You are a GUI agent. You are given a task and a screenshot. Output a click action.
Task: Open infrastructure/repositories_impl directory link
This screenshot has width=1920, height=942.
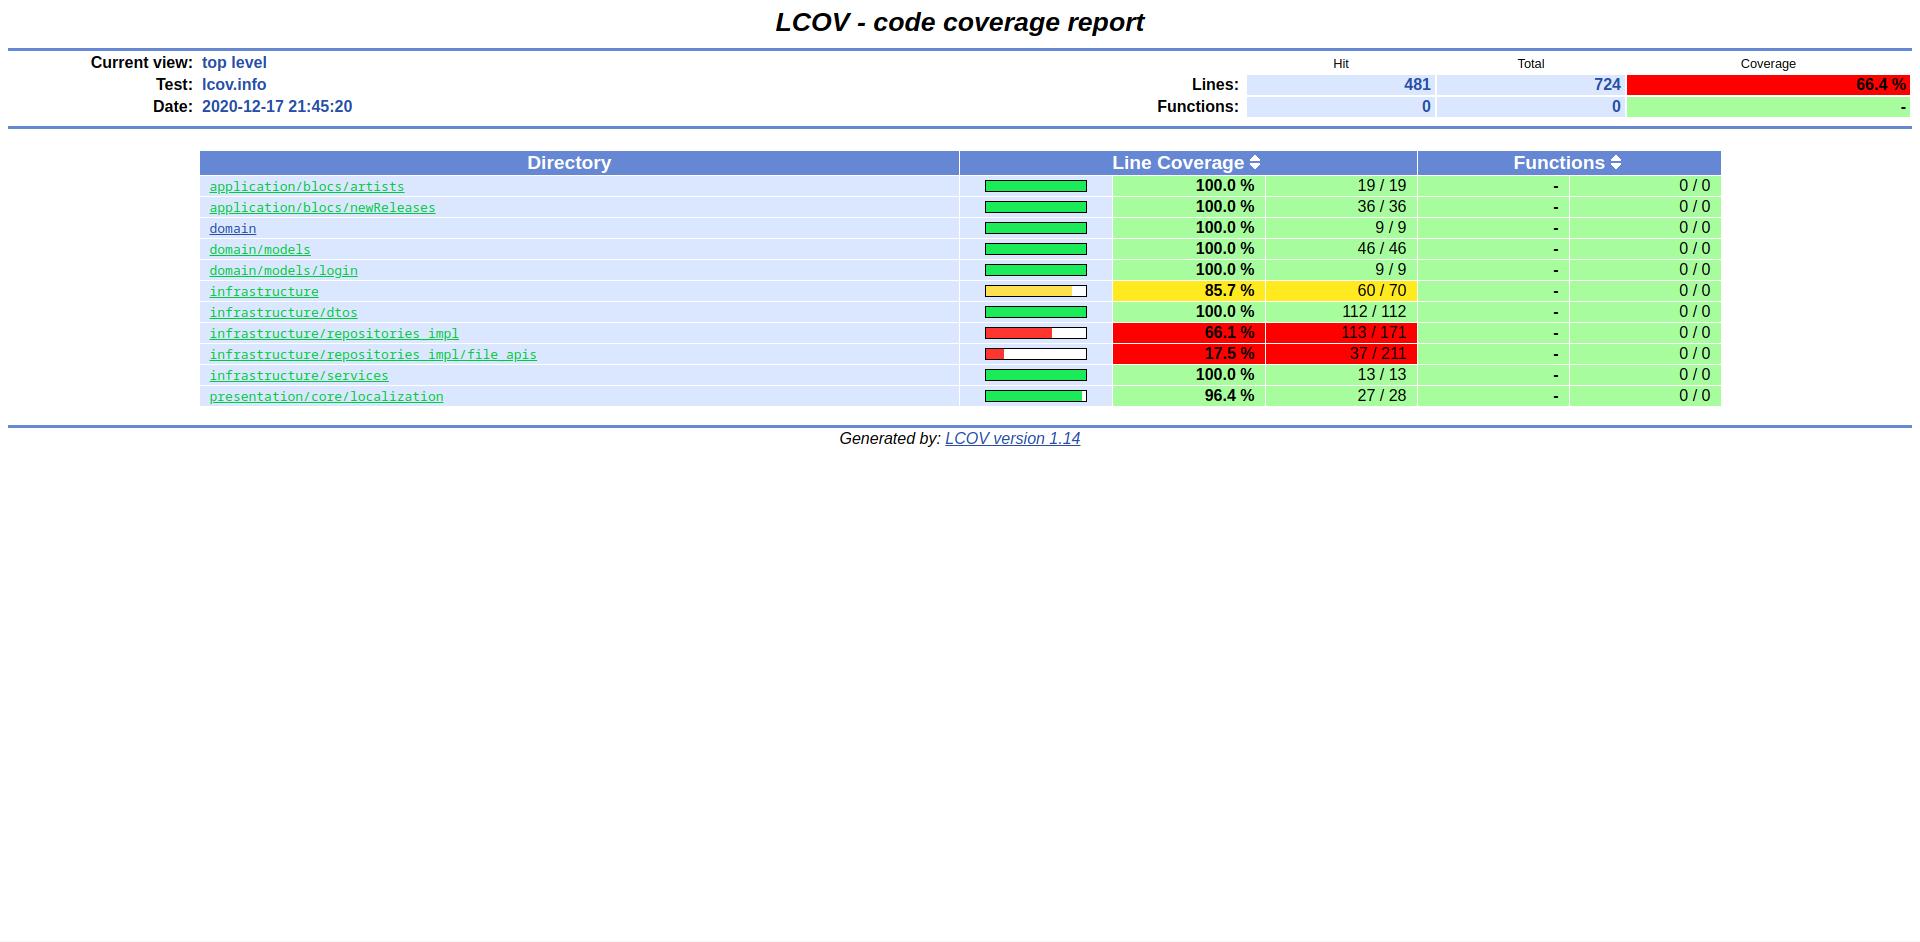click(334, 334)
